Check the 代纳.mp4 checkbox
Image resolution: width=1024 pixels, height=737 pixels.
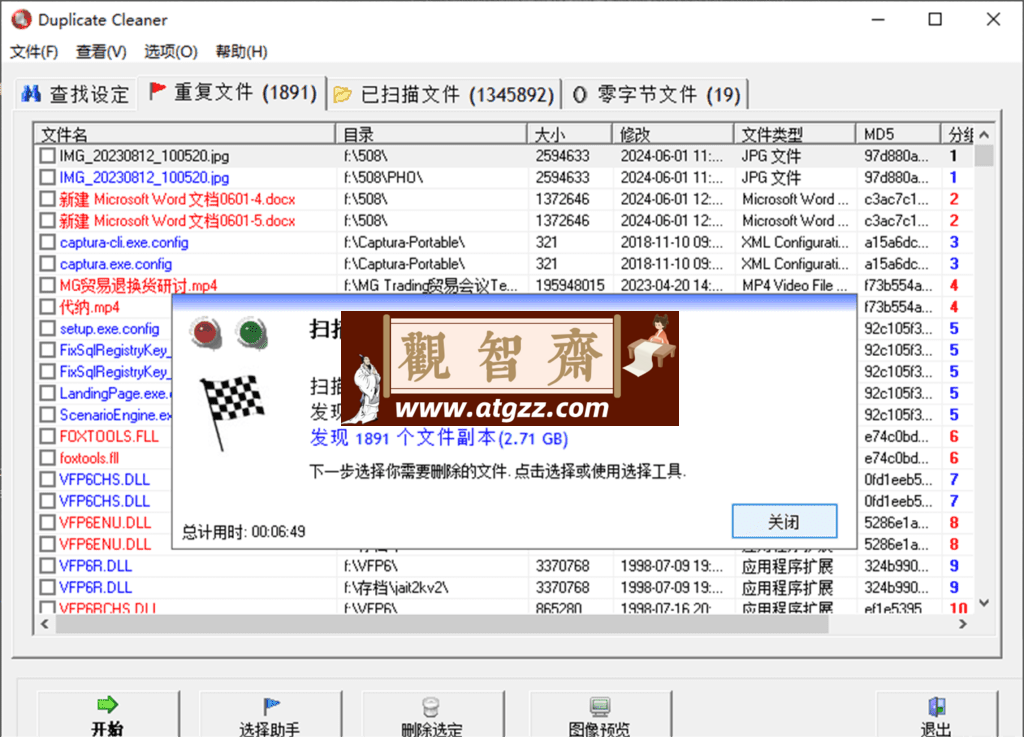tap(47, 307)
